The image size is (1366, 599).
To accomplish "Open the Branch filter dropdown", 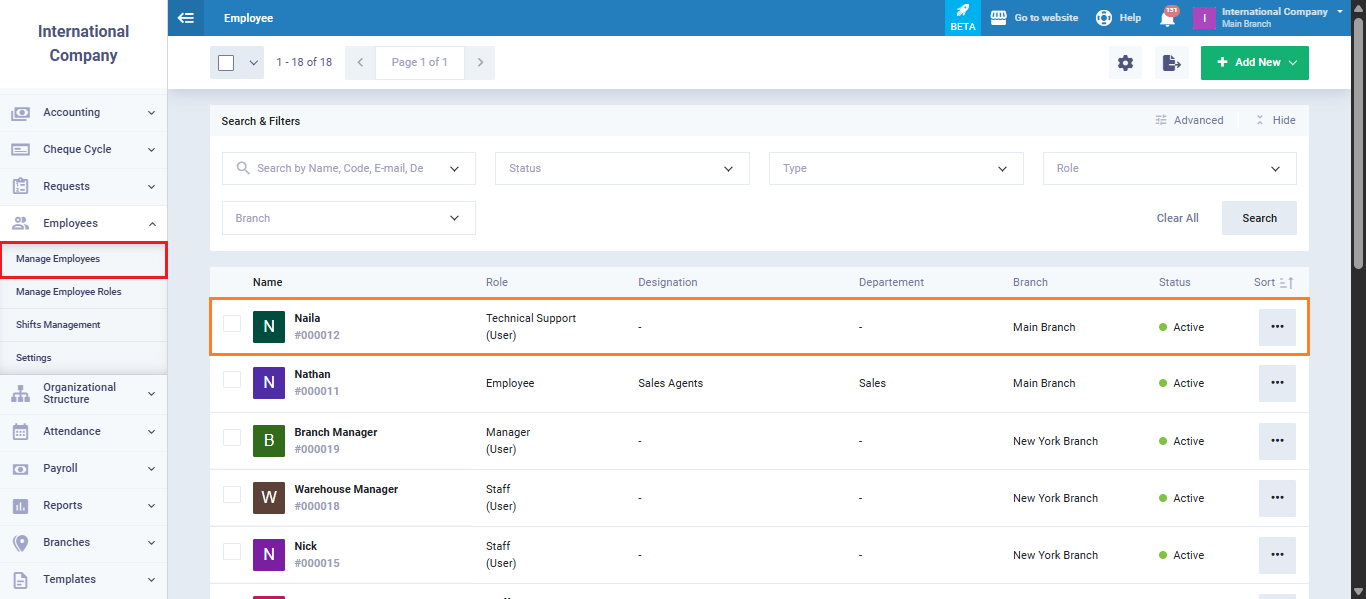I will coord(348,218).
